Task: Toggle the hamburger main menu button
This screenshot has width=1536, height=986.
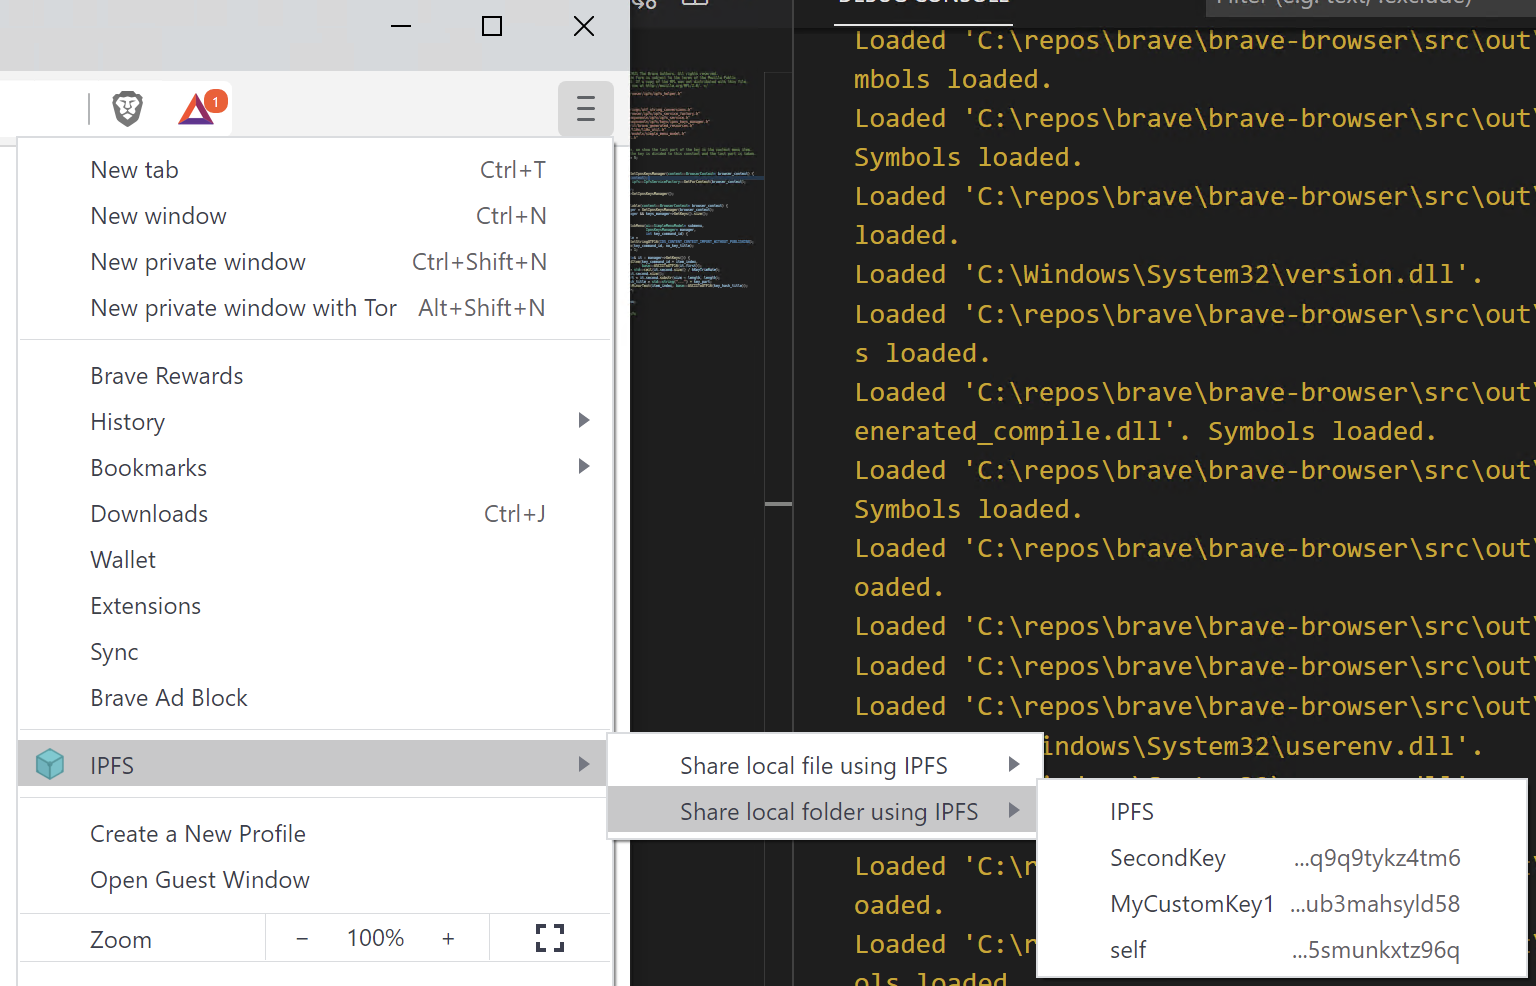Action: (586, 108)
